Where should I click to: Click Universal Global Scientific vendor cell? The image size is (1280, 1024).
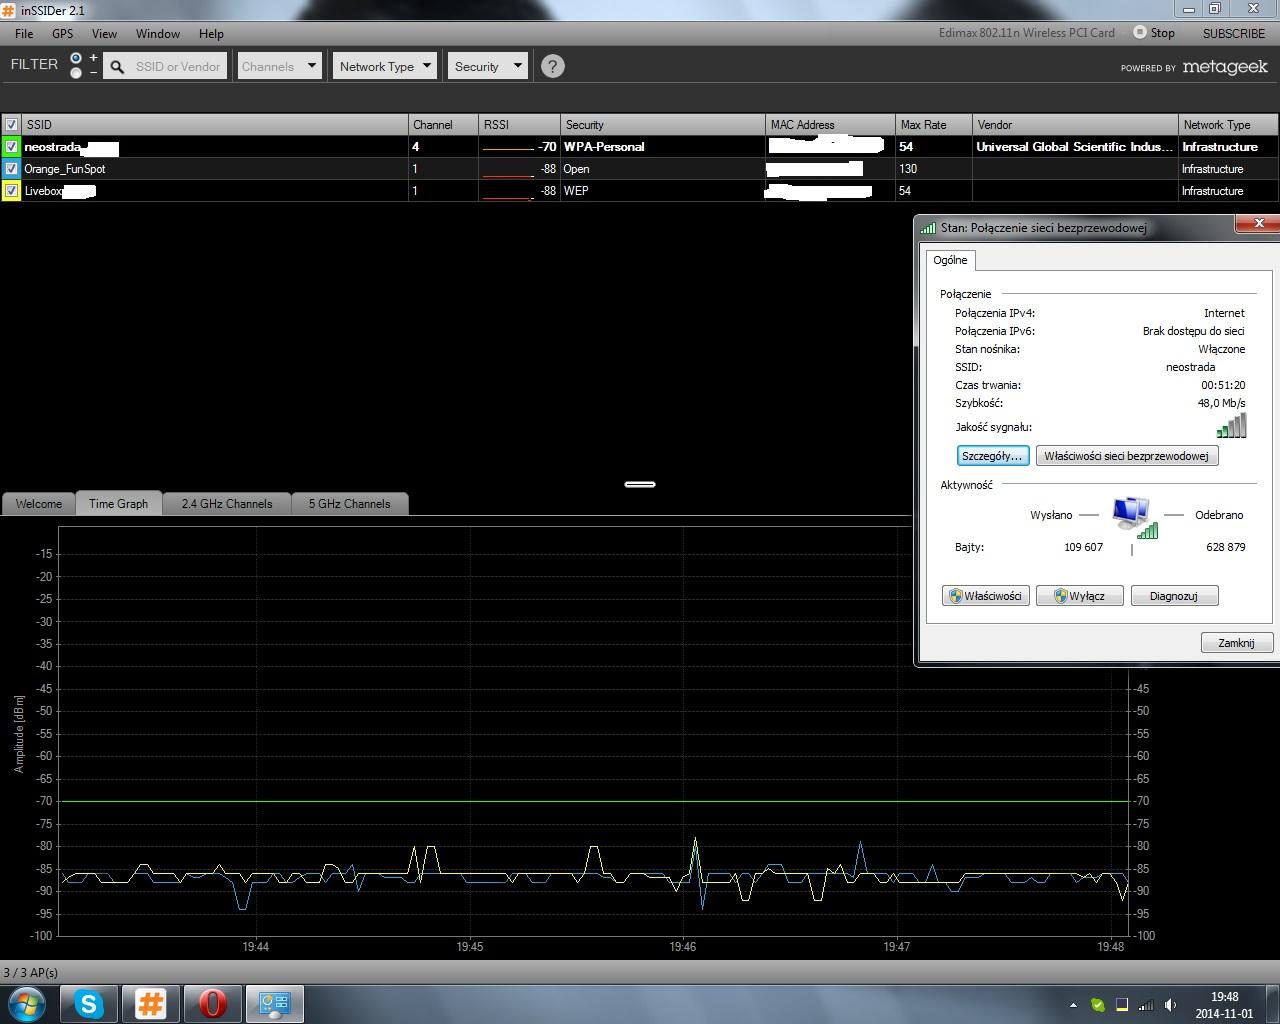(x=1075, y=147)
